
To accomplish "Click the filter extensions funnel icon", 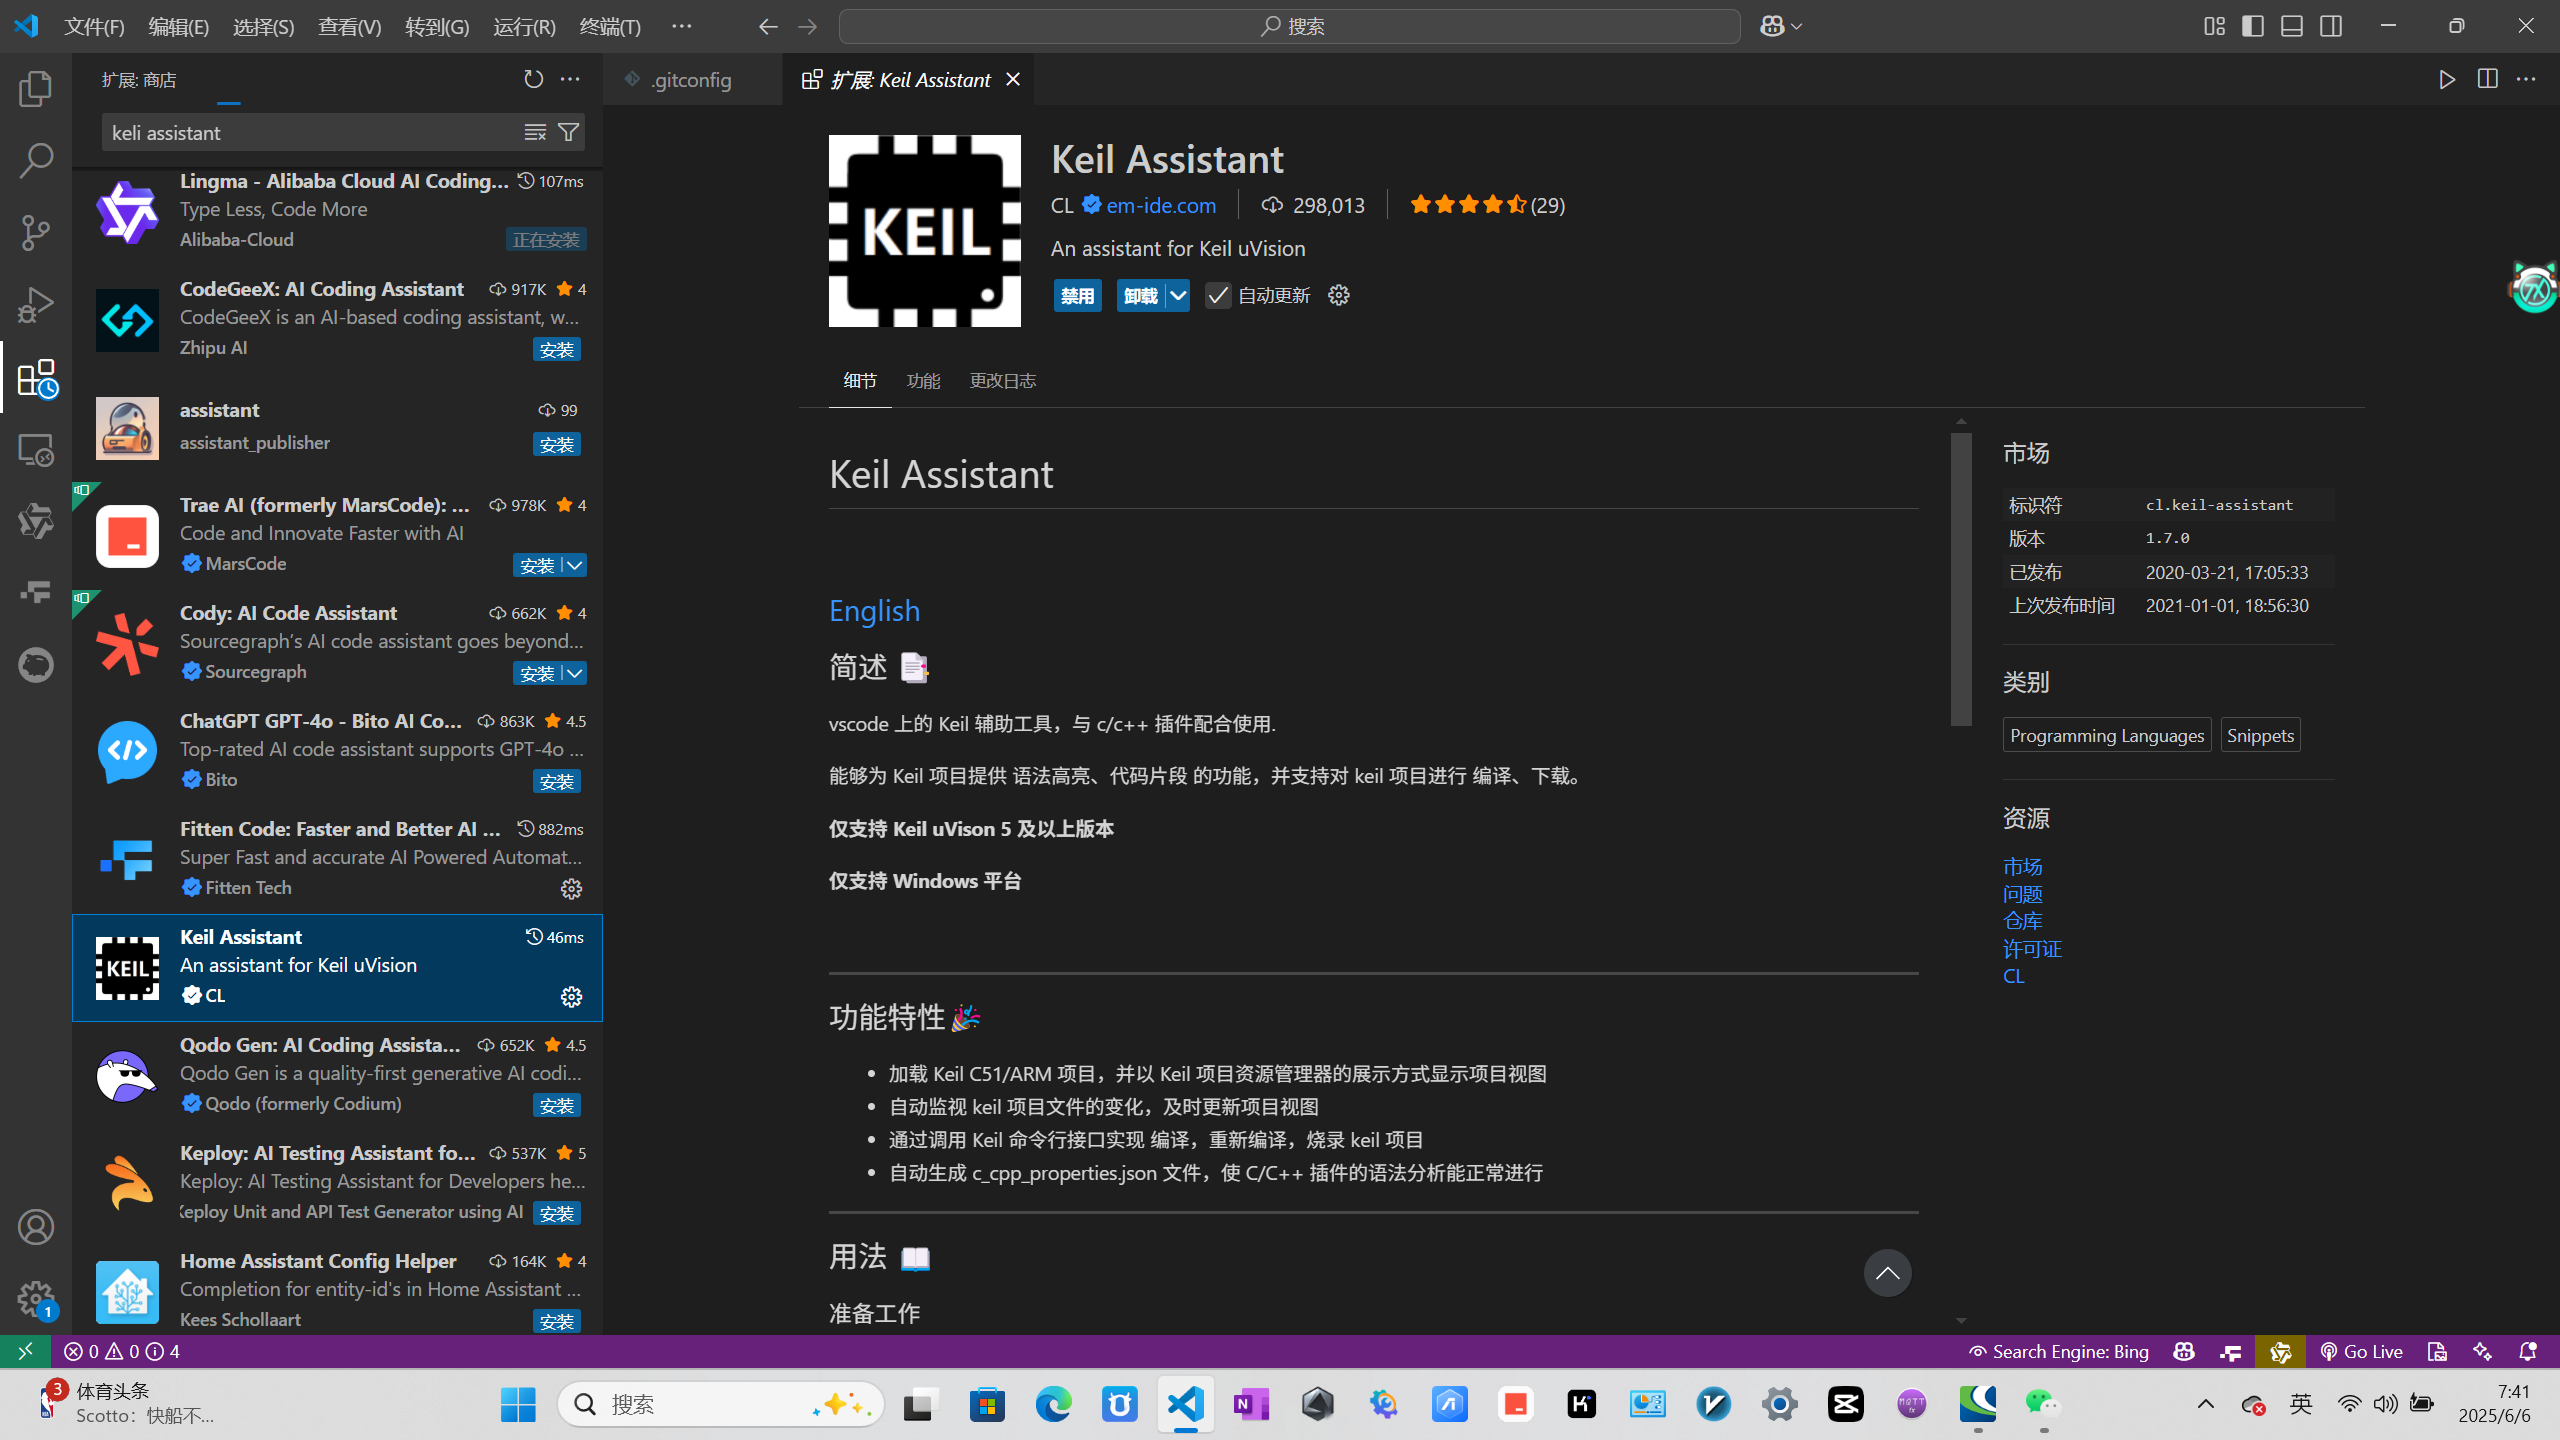I will pos(568,132).
